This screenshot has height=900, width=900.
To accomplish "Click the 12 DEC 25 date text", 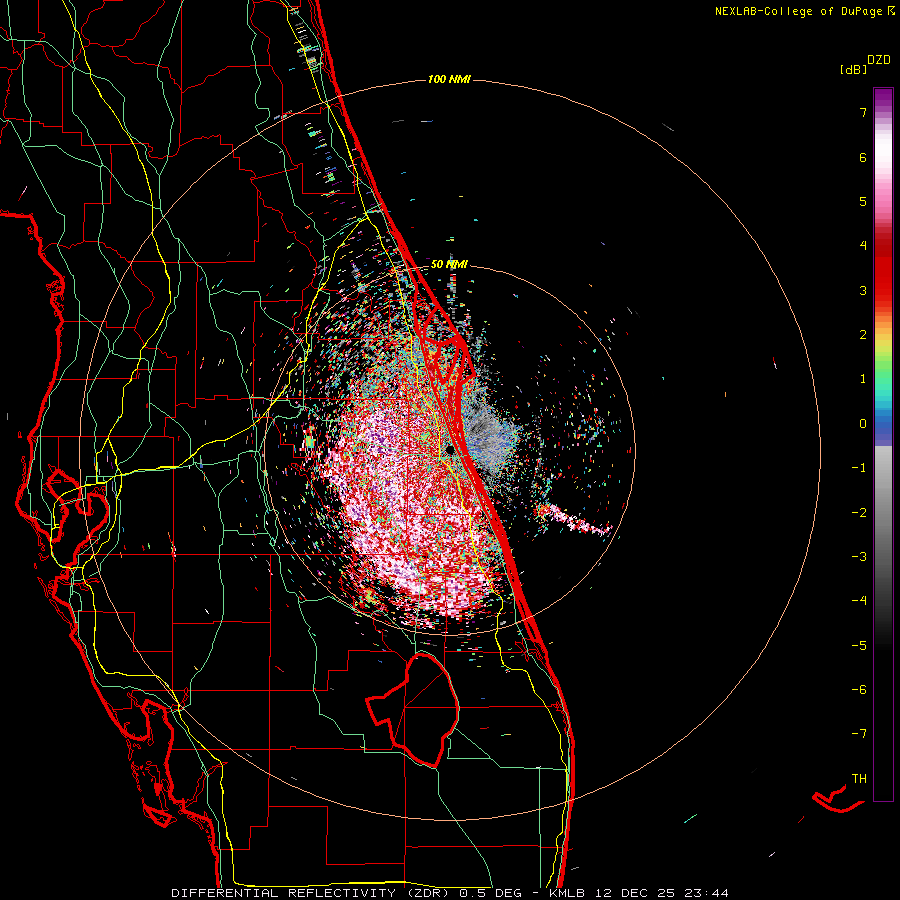I will click(635, 893).
